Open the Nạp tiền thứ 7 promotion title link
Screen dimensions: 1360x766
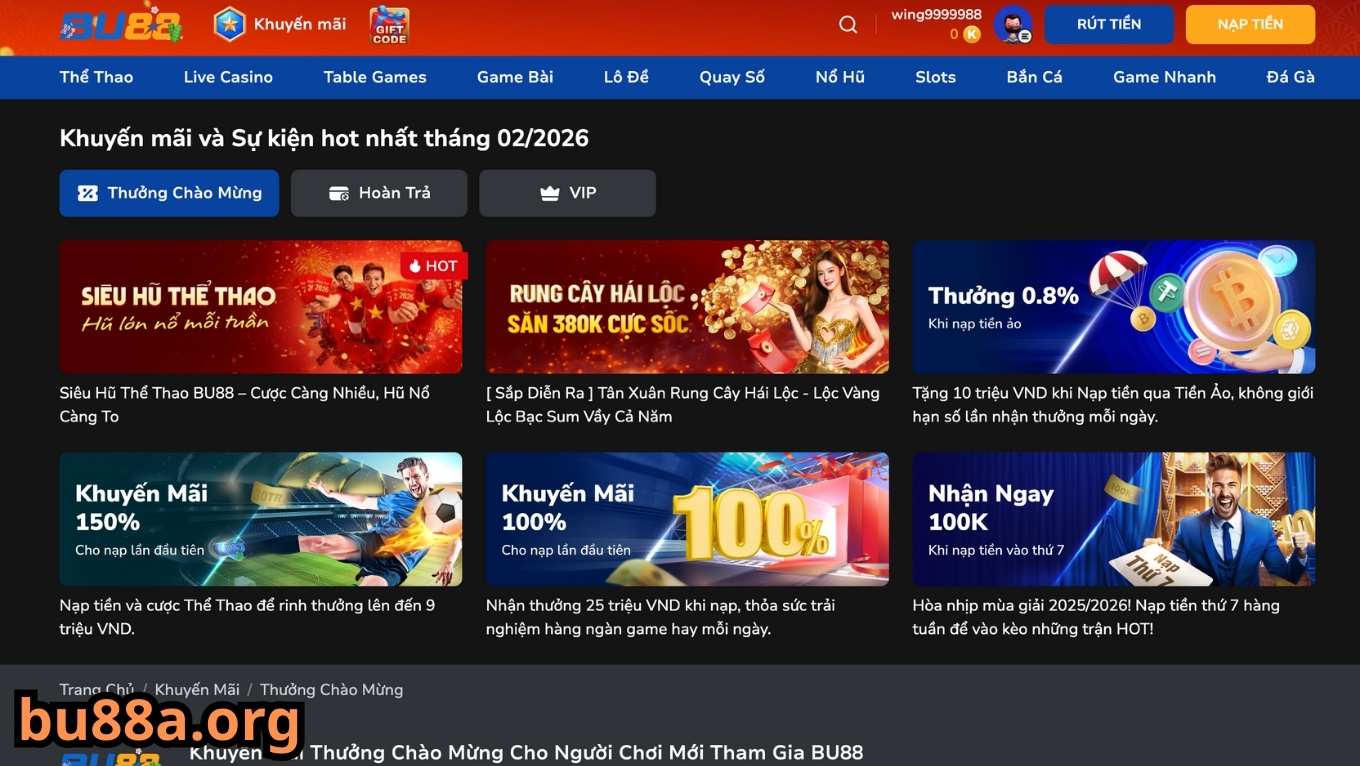1095,617
